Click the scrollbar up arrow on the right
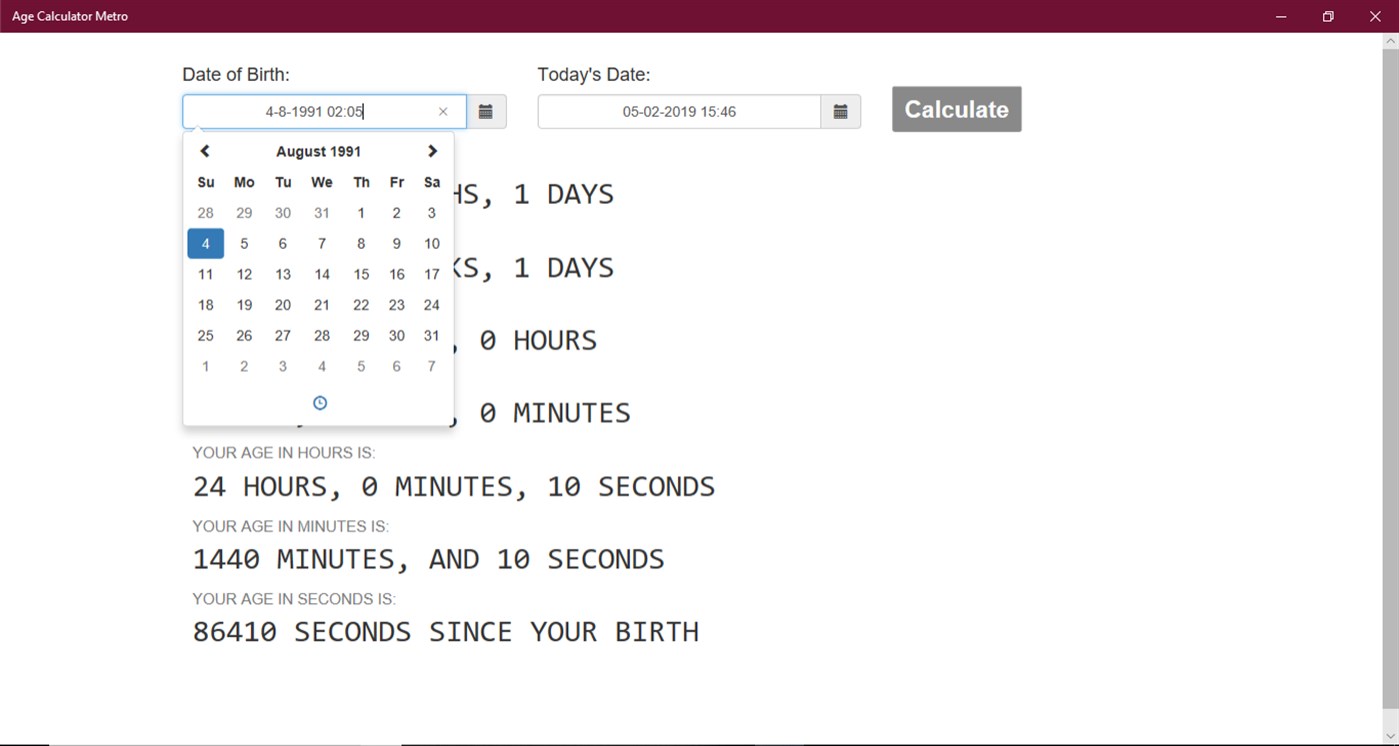This screenshot has width=1399, height=746. [1391, 40]
